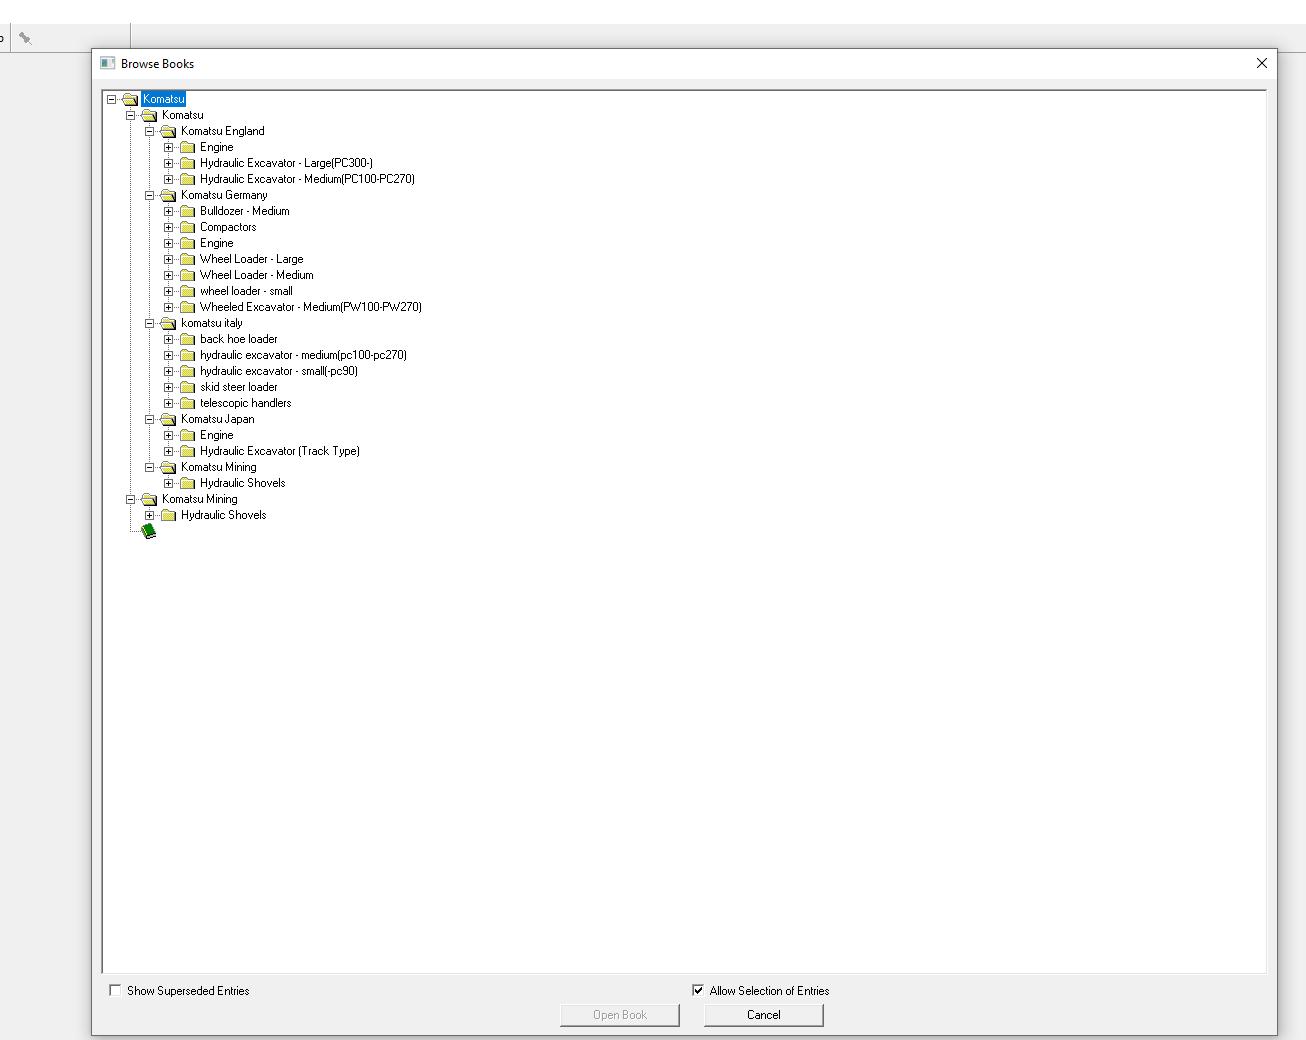1306x1040 pixels.
Task: Click the folder icon beside Bulldozer - Medium
Action: pos(187,211)
